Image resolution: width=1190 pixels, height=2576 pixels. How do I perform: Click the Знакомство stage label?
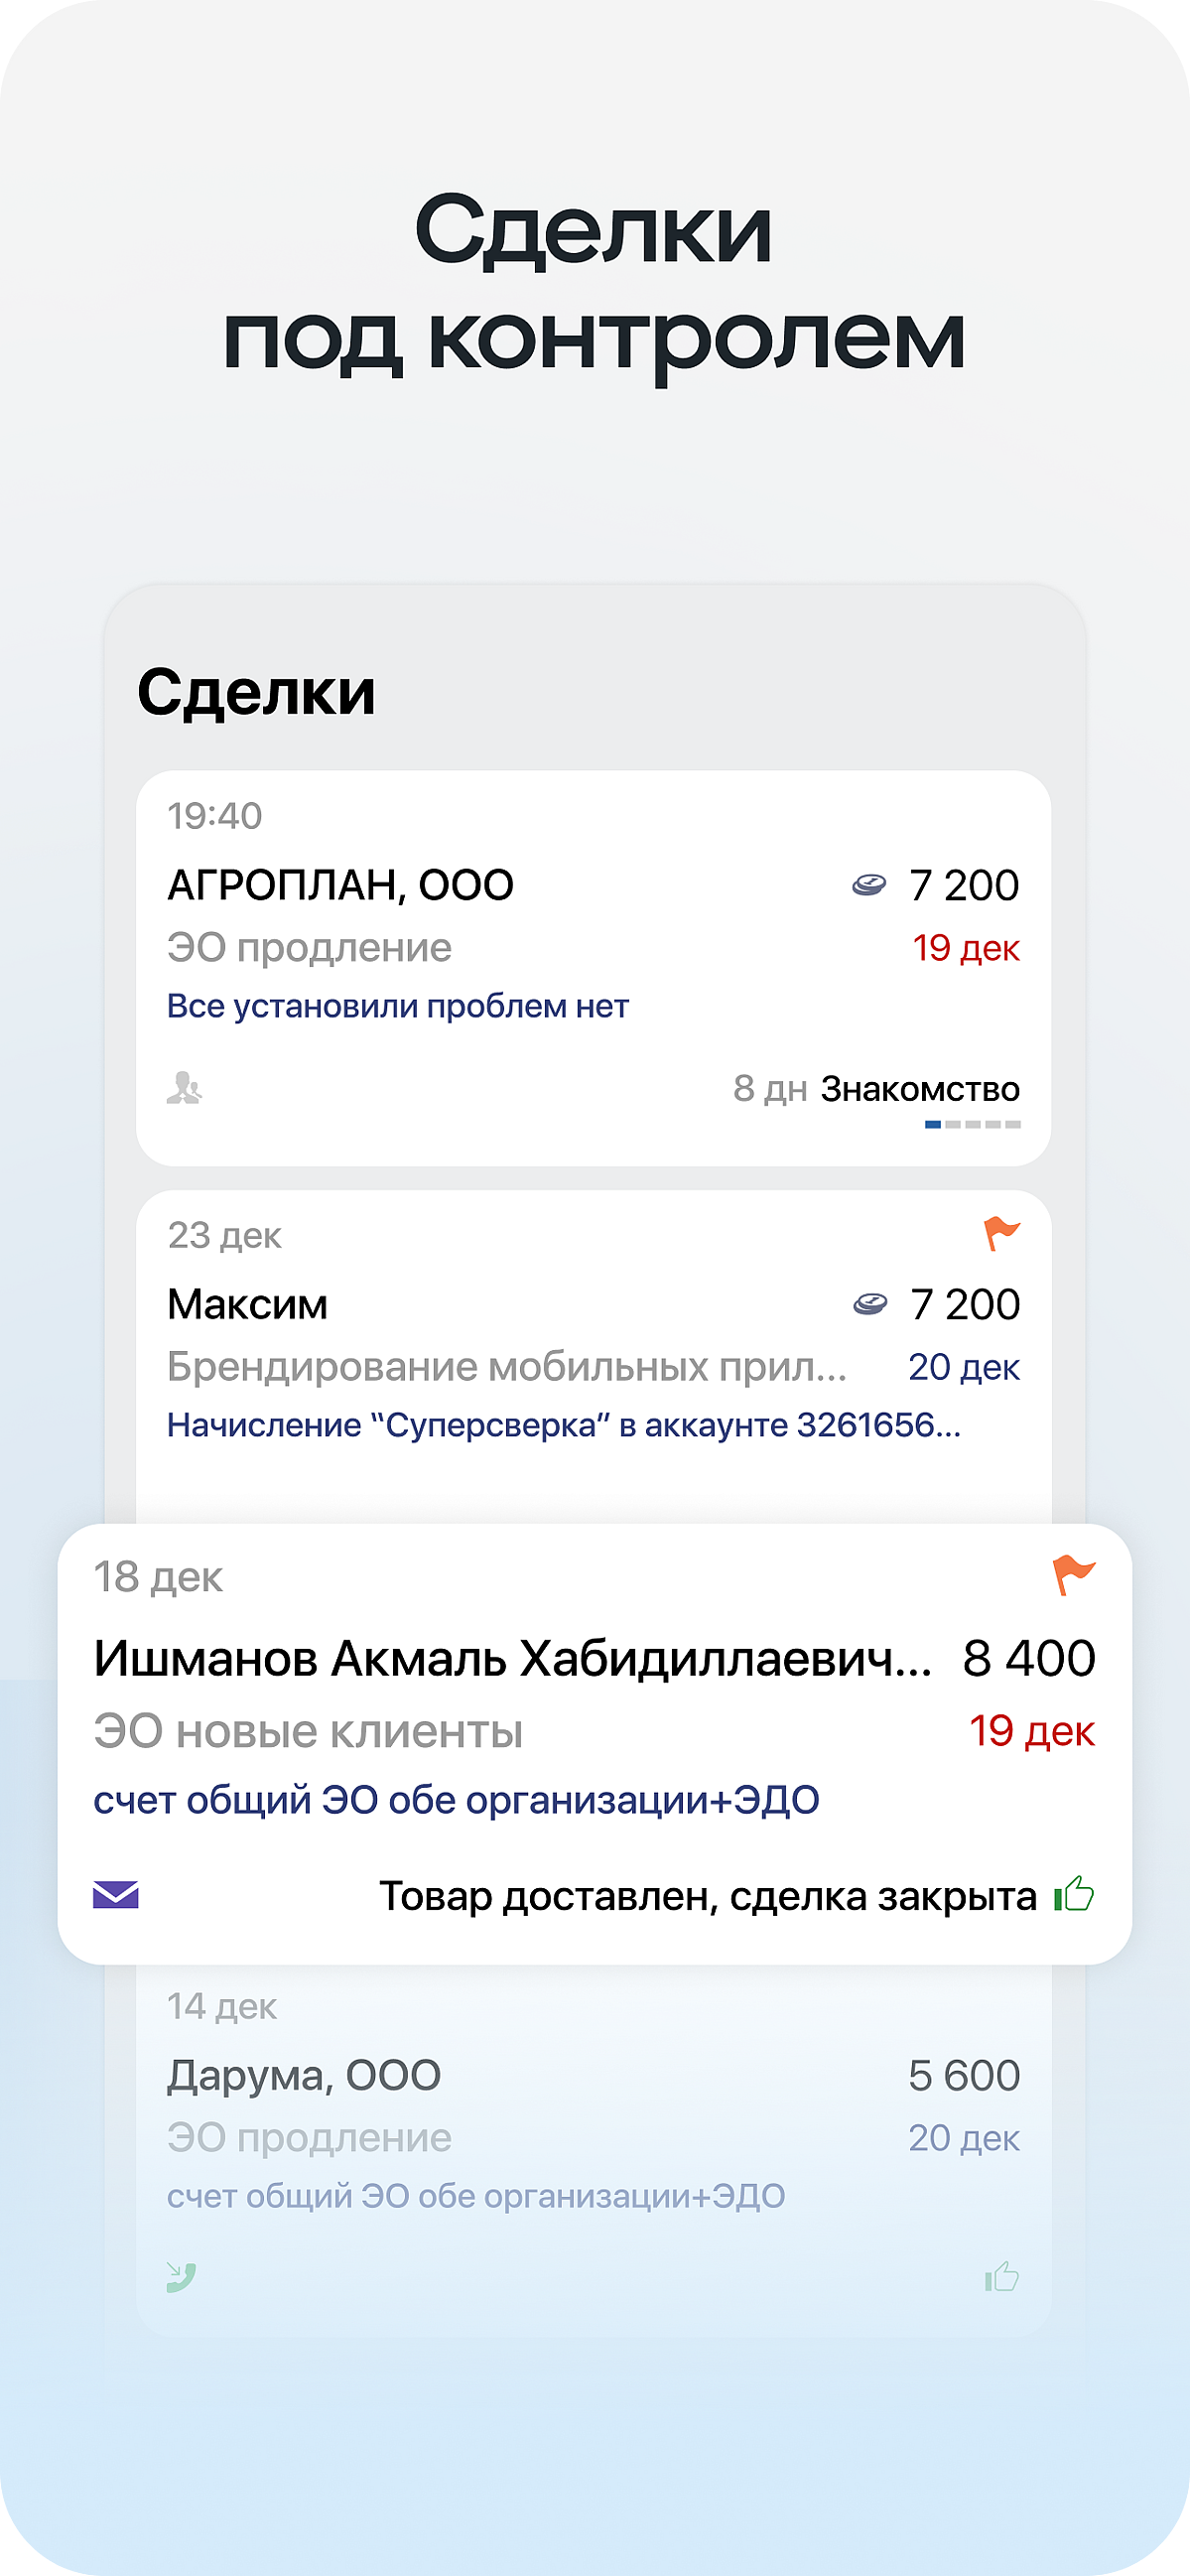coord(920,1089)
